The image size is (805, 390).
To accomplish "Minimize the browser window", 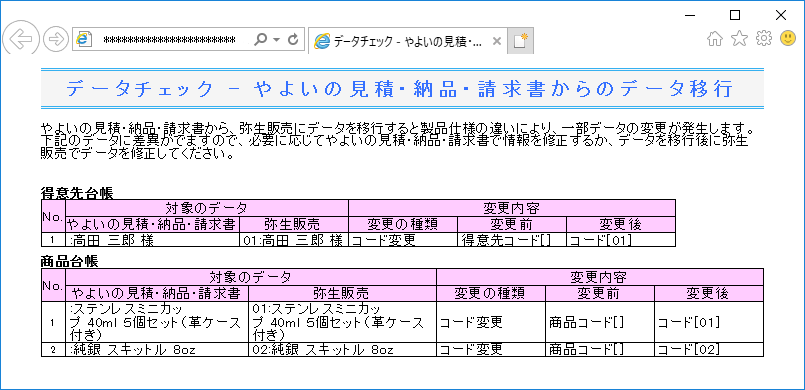I will (x=690, y=15).
